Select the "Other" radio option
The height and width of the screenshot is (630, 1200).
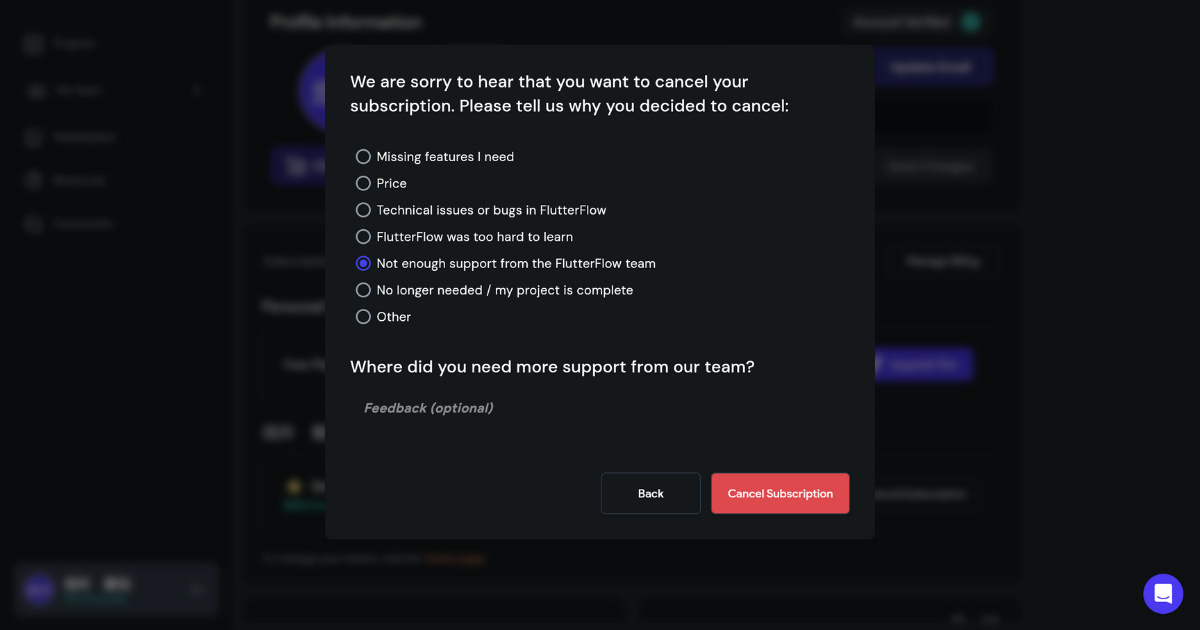tap(363, 317)
